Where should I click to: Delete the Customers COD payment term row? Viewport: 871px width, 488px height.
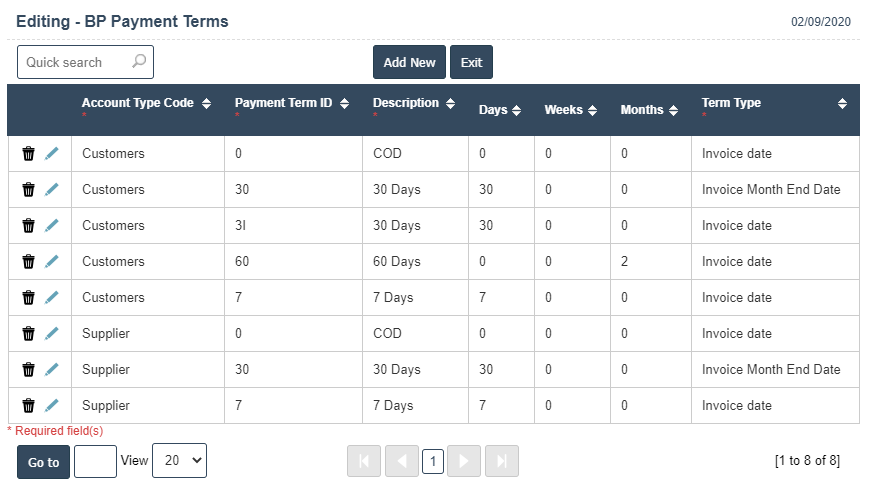[28, 153]
